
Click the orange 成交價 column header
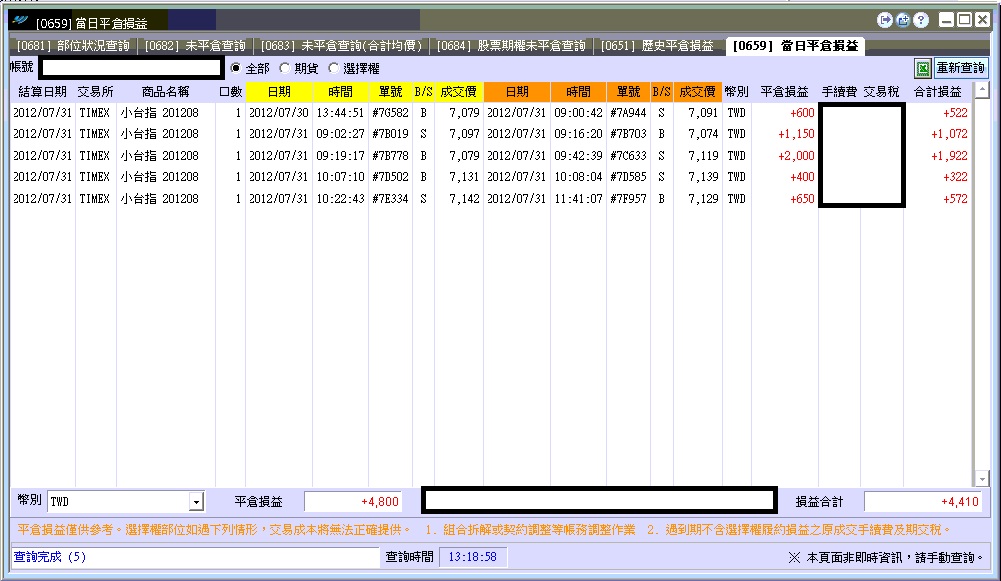[x=697, y=92]
